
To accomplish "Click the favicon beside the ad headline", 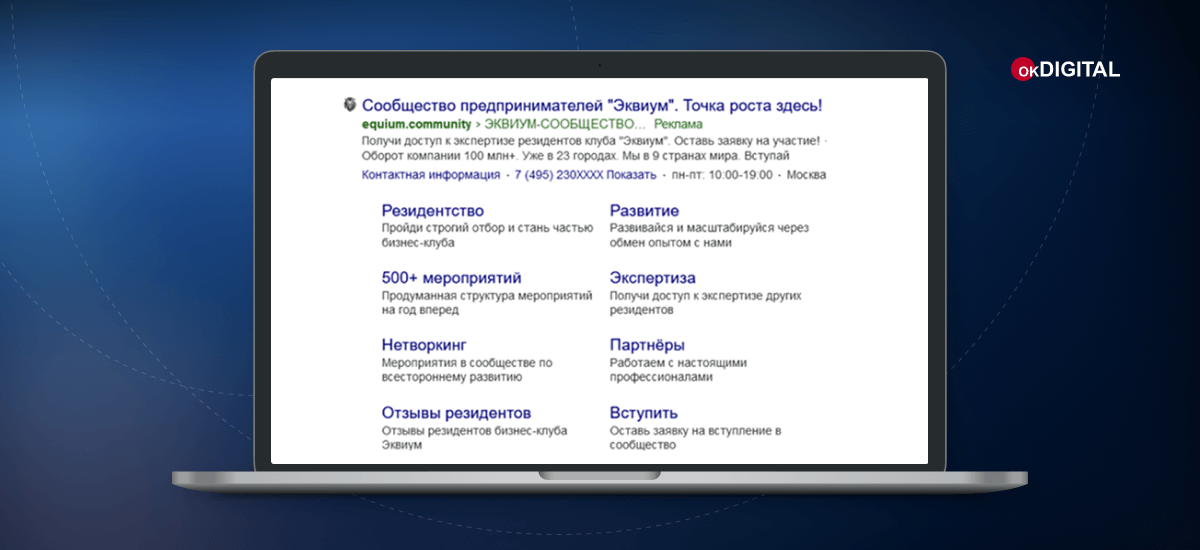I will pos(350,104).
